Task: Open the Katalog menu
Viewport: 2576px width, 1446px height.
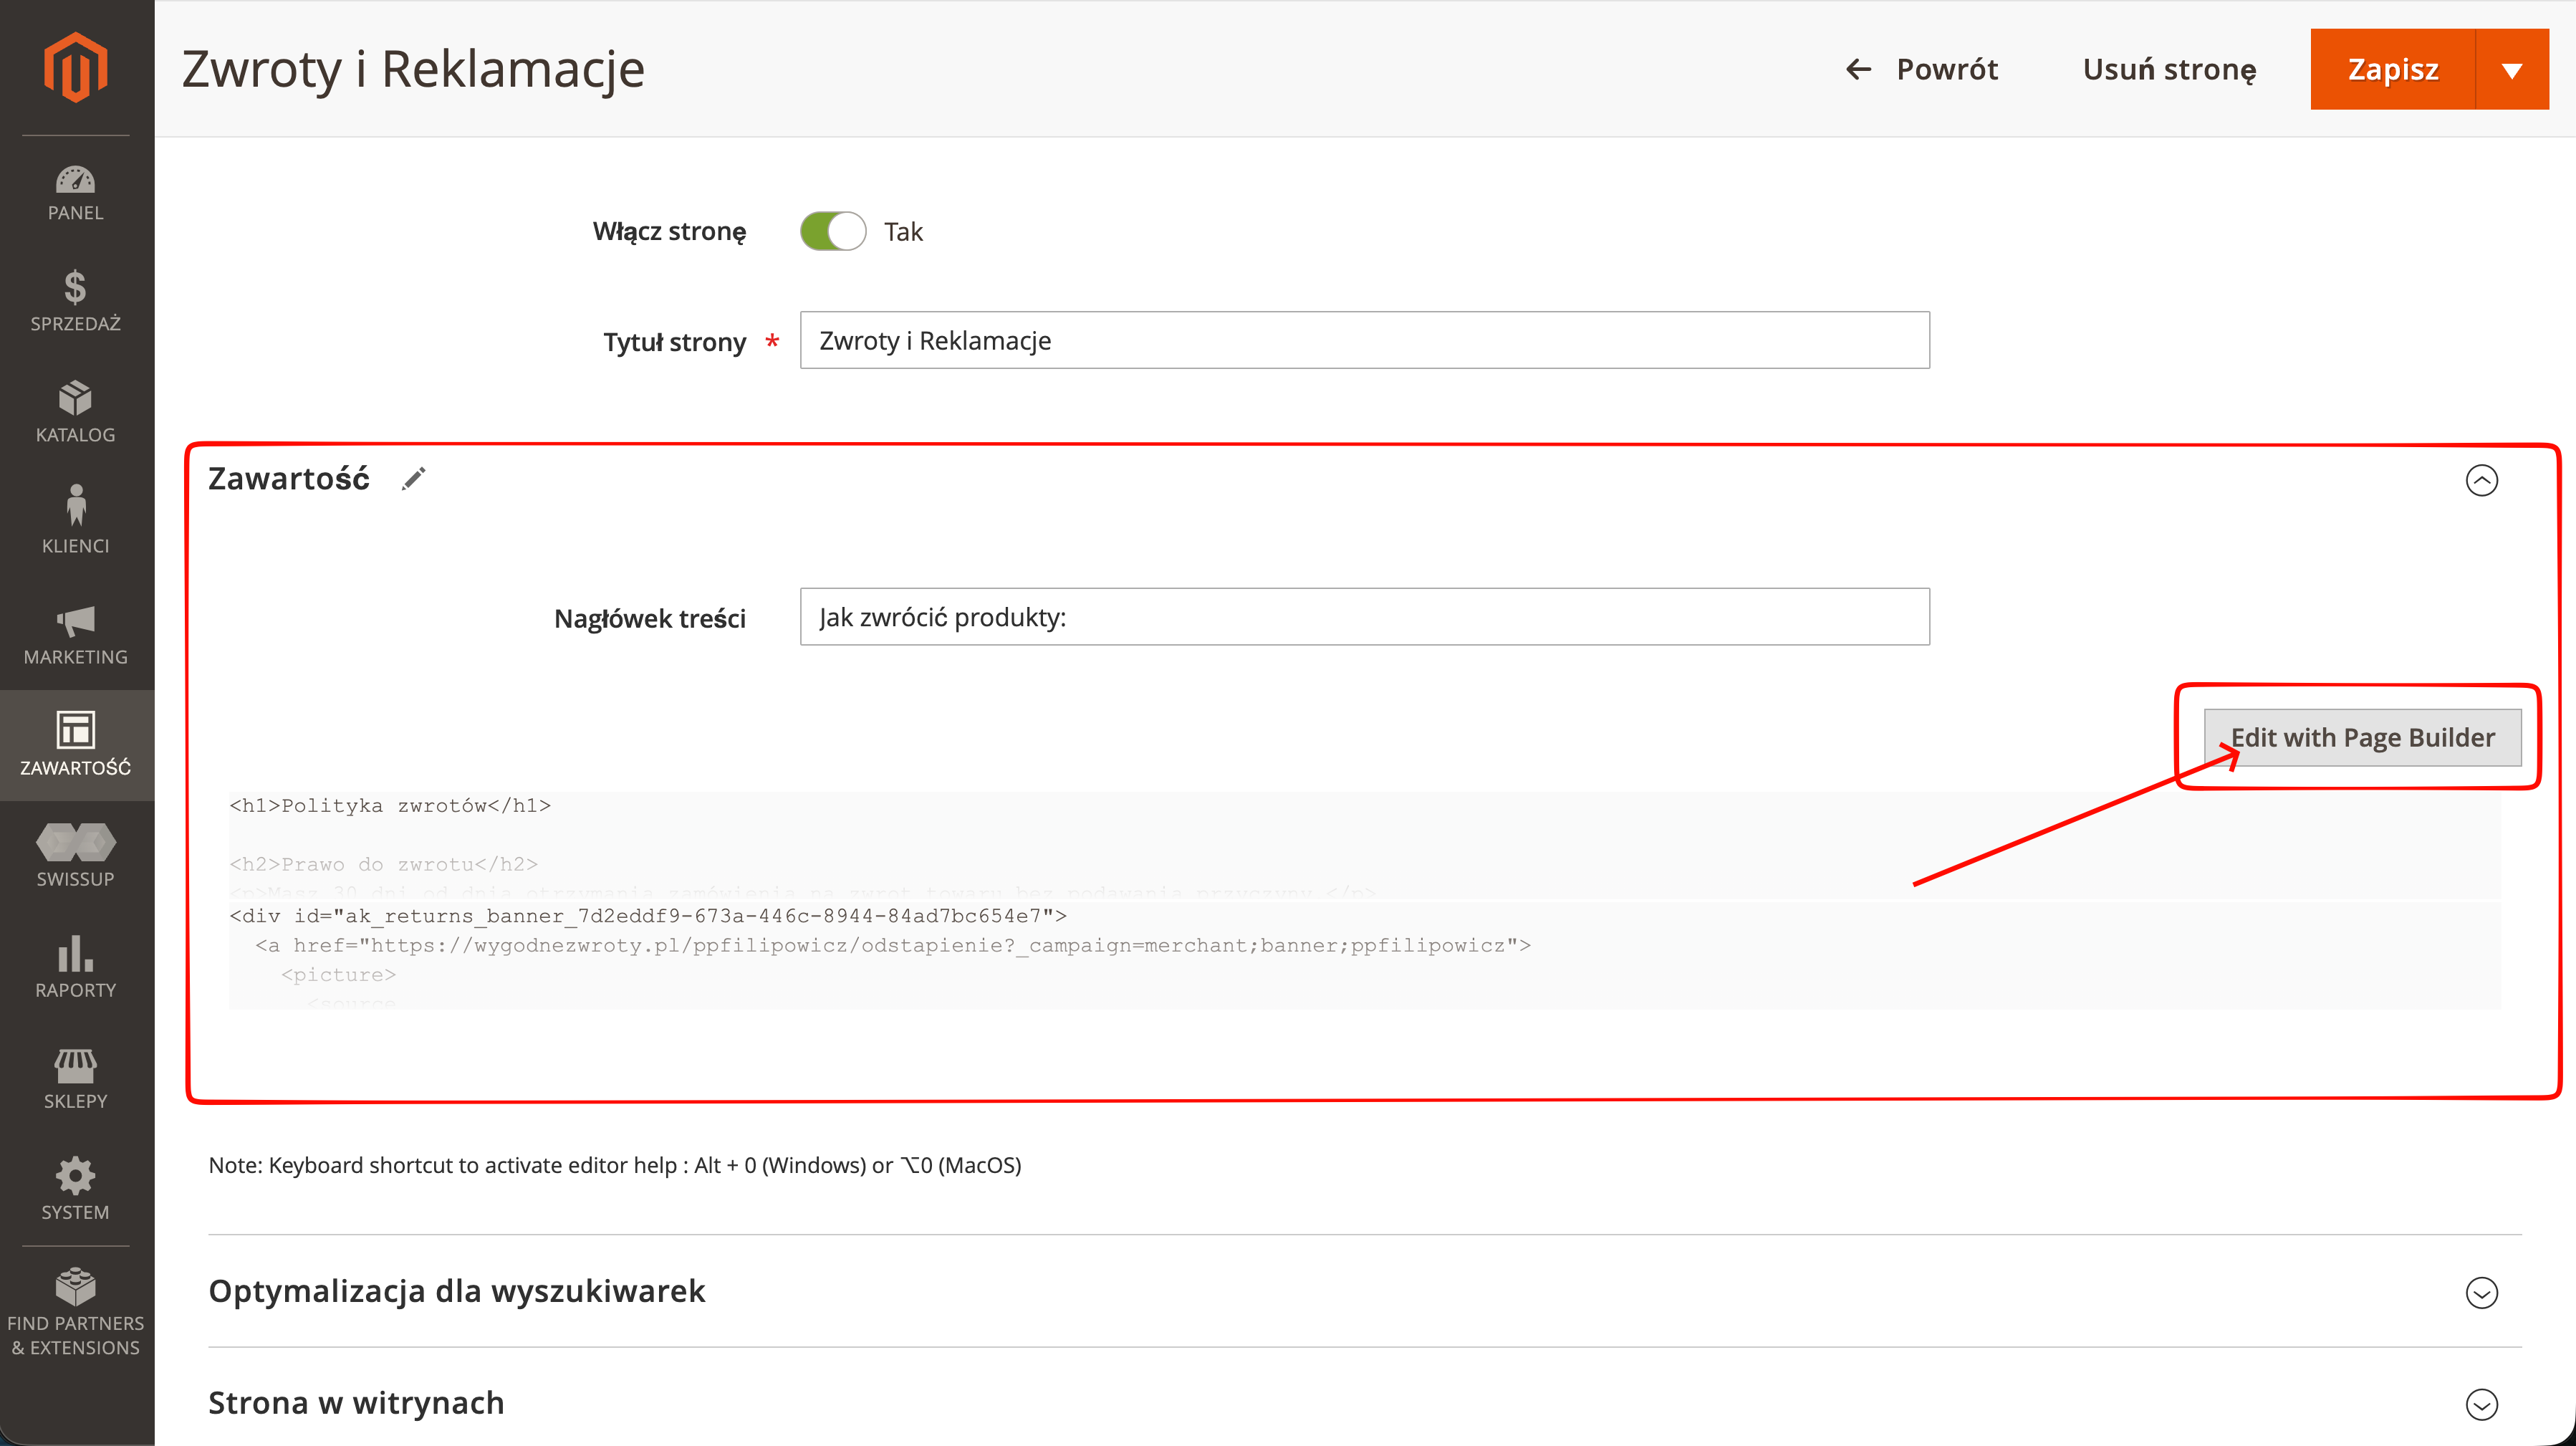Action: click(76, 413)
